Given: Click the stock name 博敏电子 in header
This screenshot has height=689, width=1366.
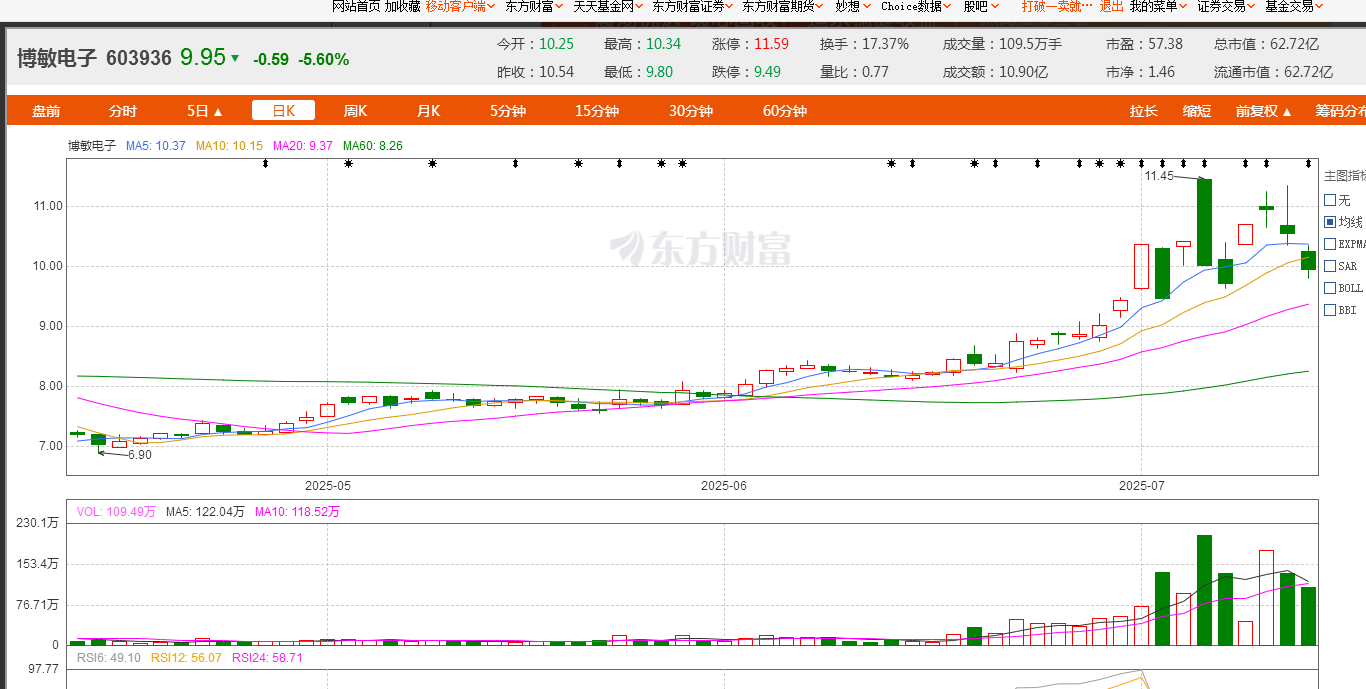Looking at the screenshot, I should click(57, 58).
